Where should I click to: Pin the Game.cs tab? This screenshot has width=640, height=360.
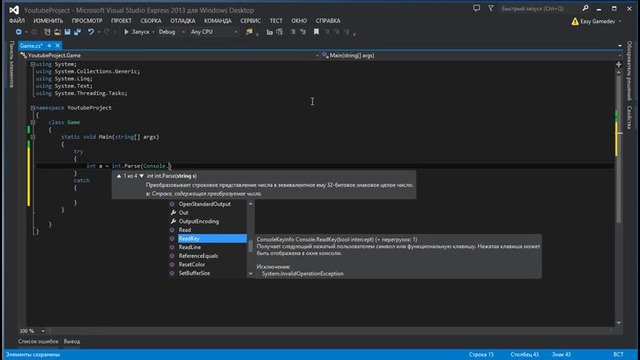click(x=49, y=46)
